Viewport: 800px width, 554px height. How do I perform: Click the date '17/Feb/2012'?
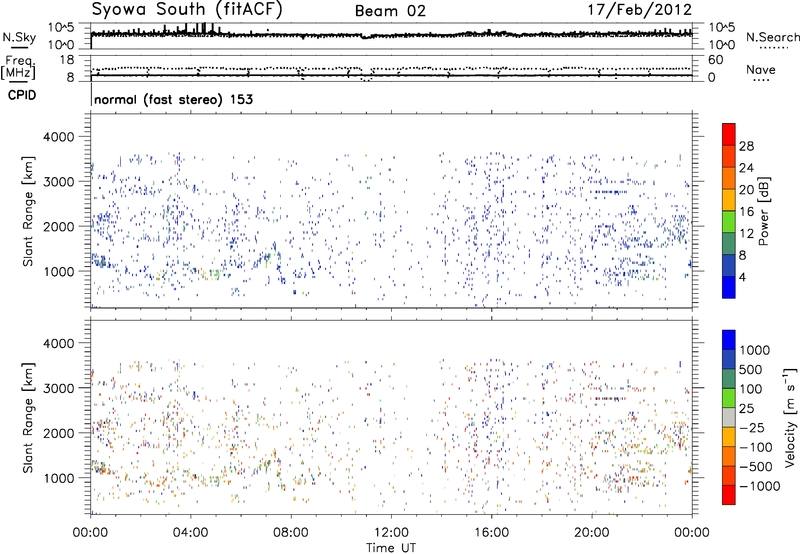click(640, 10)
